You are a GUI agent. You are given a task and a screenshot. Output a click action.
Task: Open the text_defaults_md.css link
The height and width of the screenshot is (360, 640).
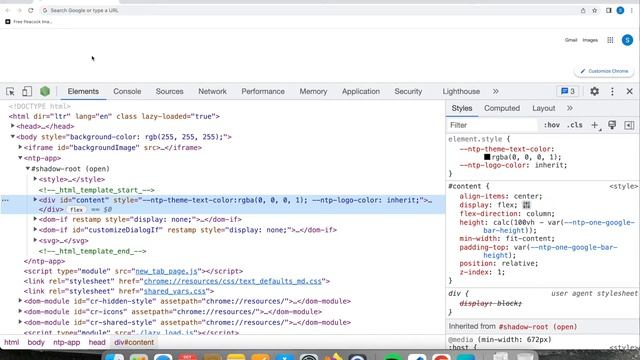tap(233, 281)
